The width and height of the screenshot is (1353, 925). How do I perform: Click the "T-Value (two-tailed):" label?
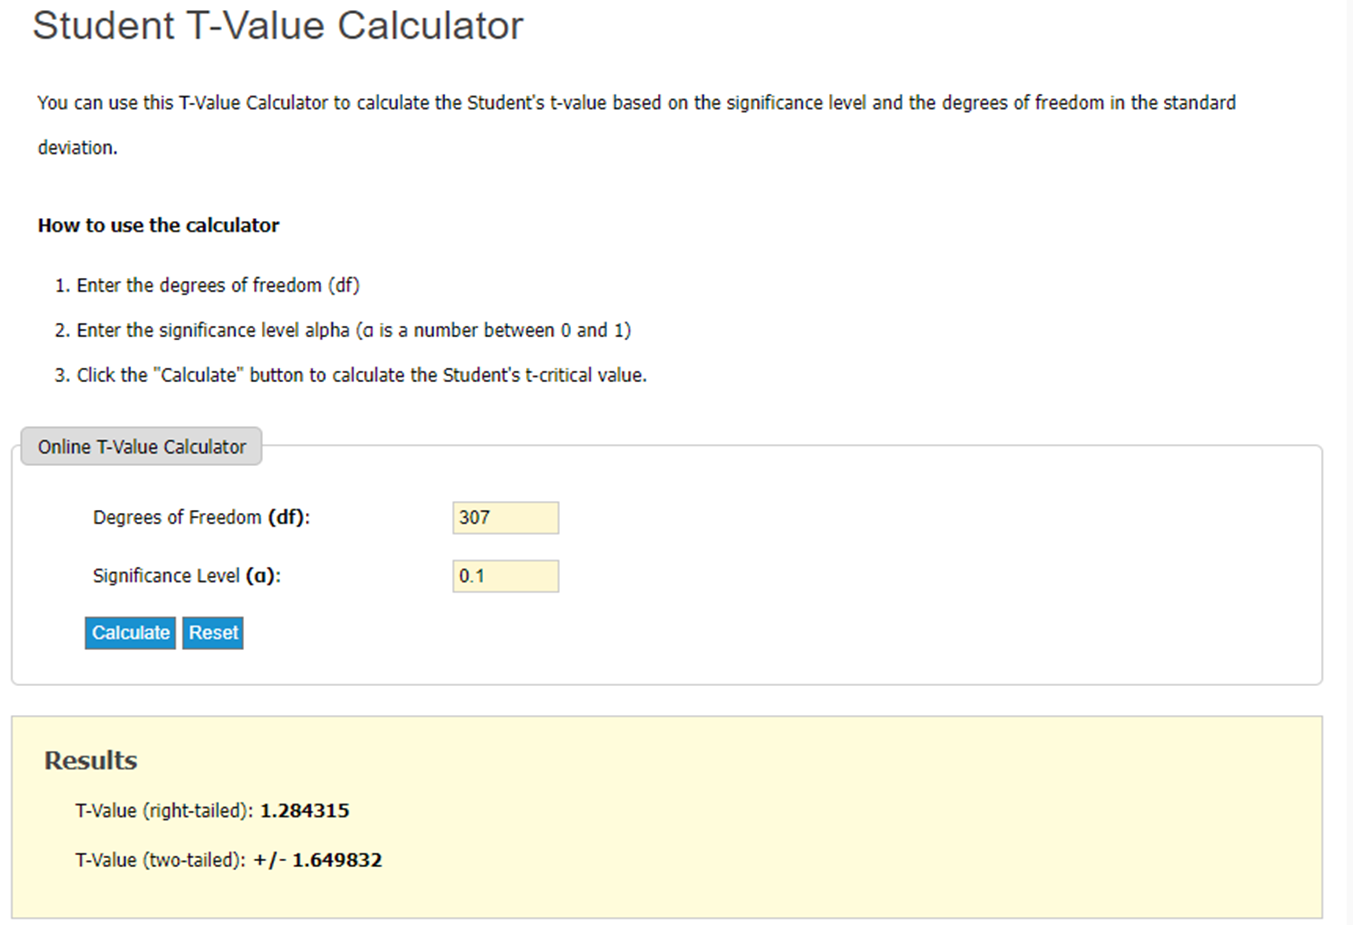click(161, 860)
